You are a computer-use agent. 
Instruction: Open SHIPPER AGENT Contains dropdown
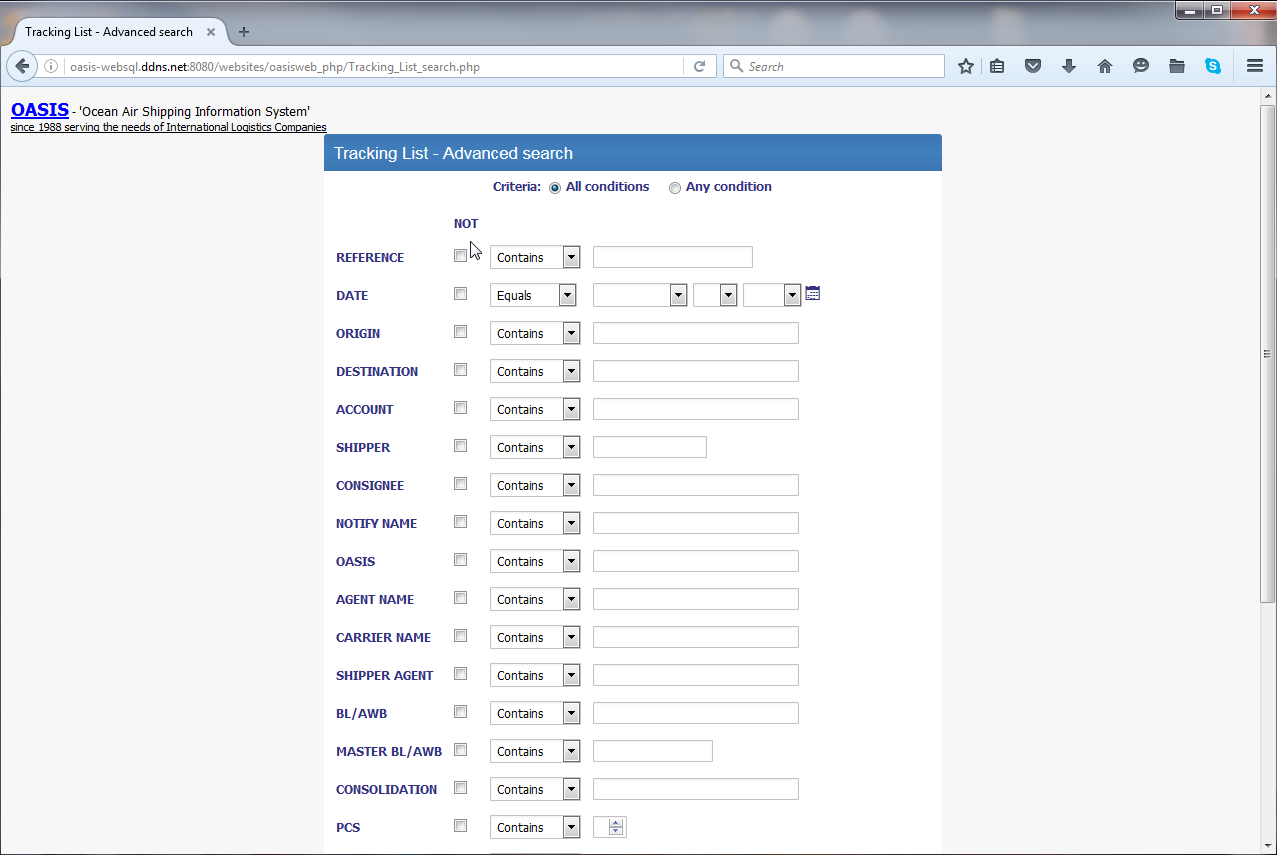pos(535,675)
